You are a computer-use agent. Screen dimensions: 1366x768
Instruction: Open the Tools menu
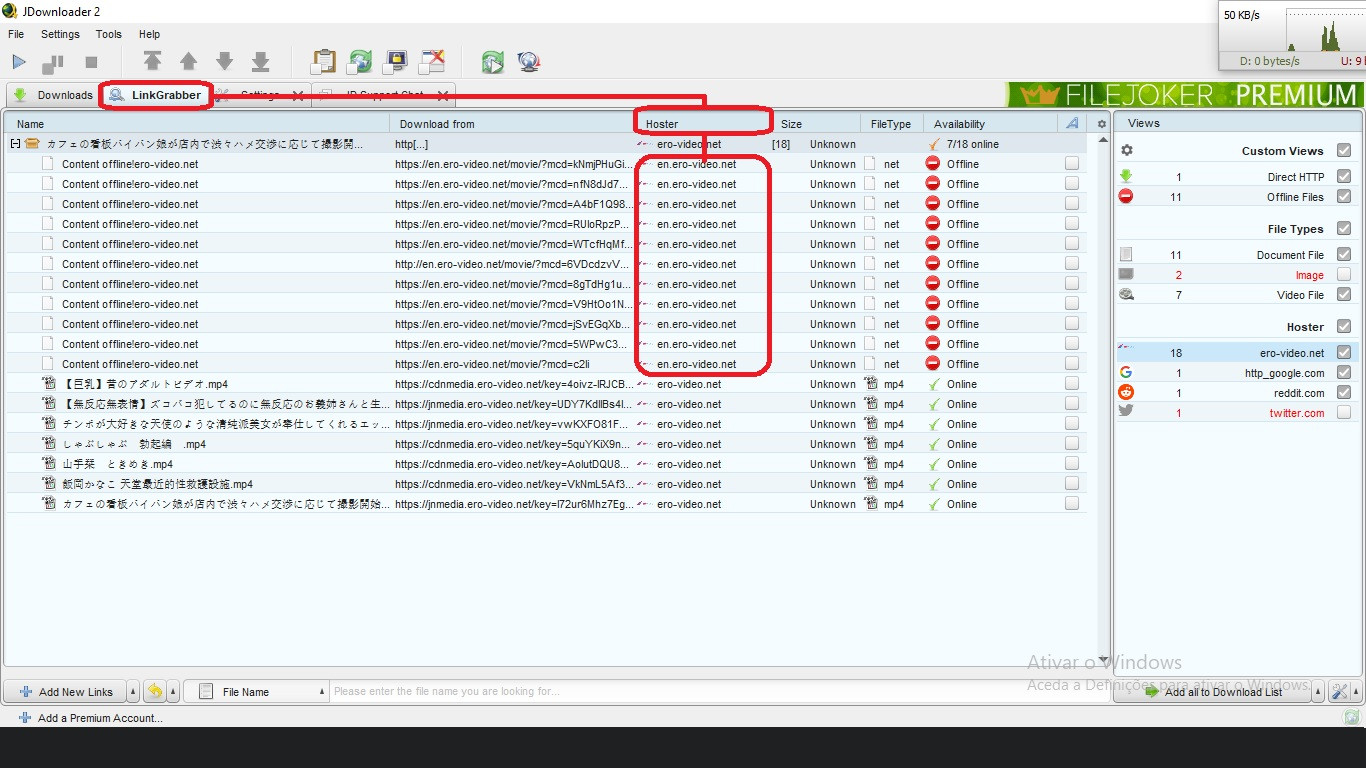109,34
